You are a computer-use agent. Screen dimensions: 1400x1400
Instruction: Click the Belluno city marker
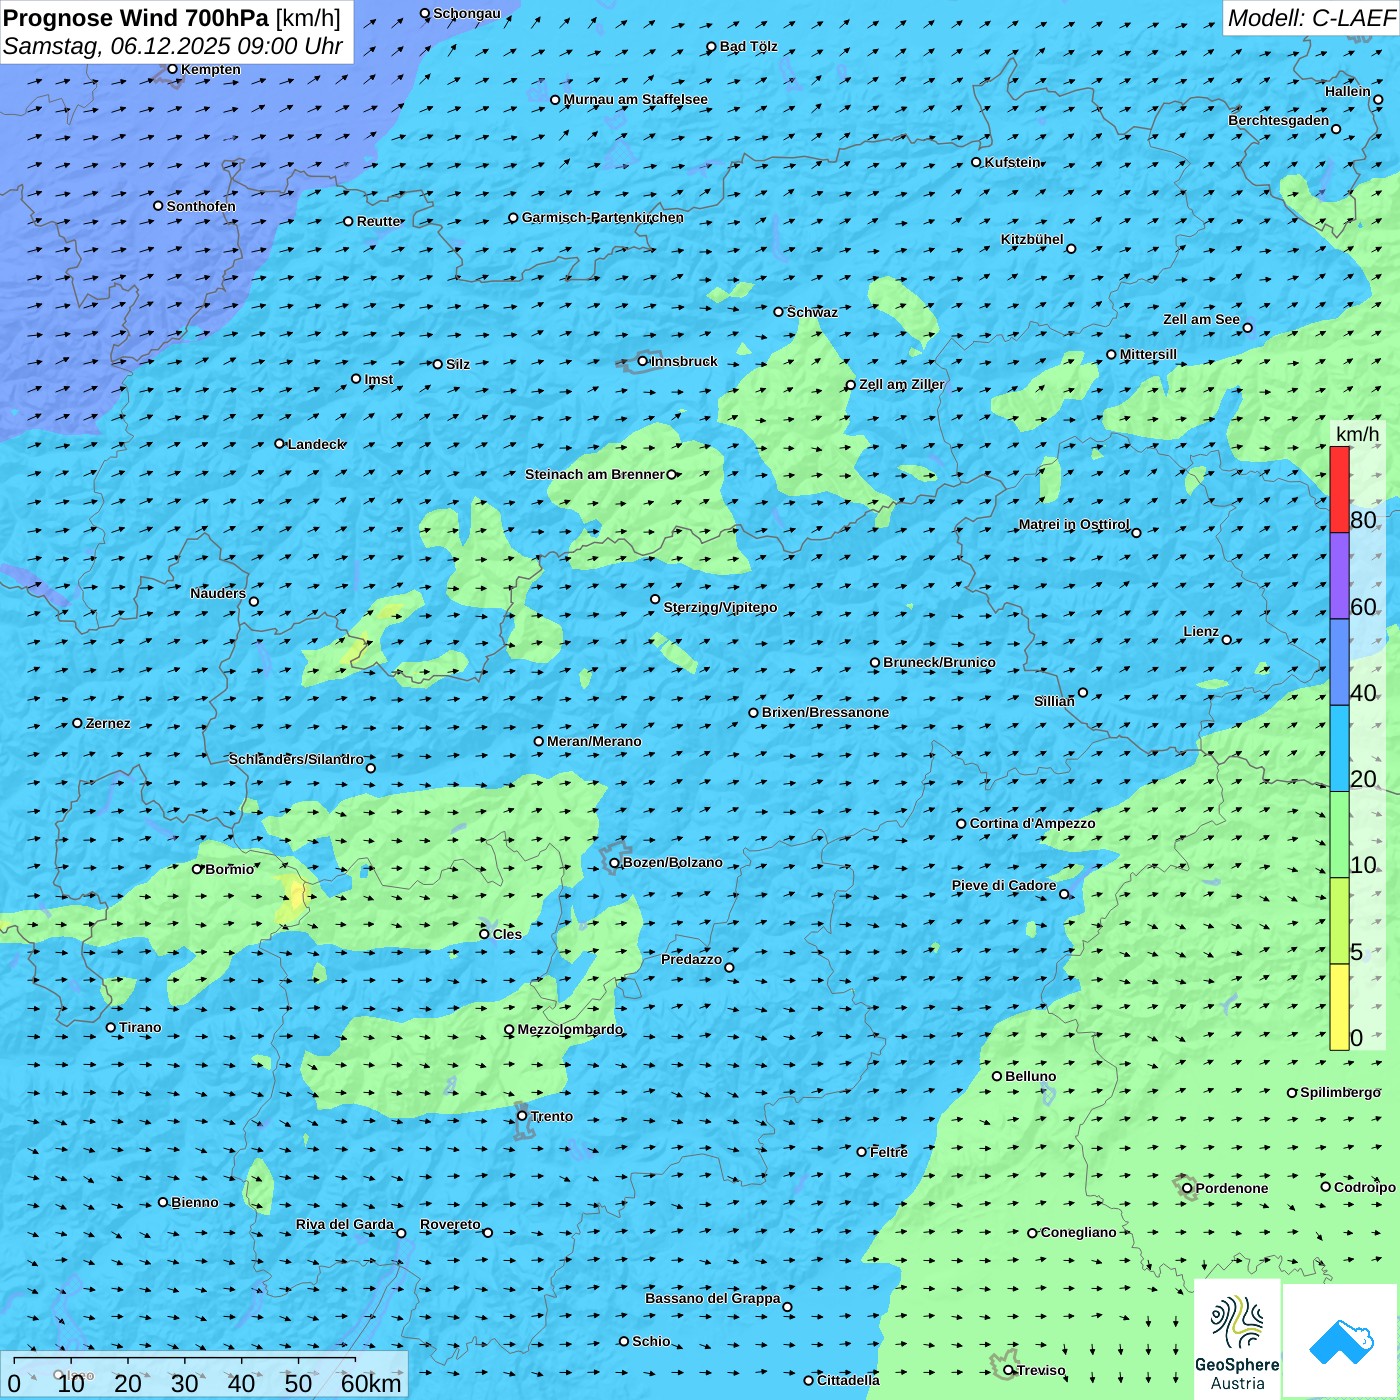[997, 1076]
